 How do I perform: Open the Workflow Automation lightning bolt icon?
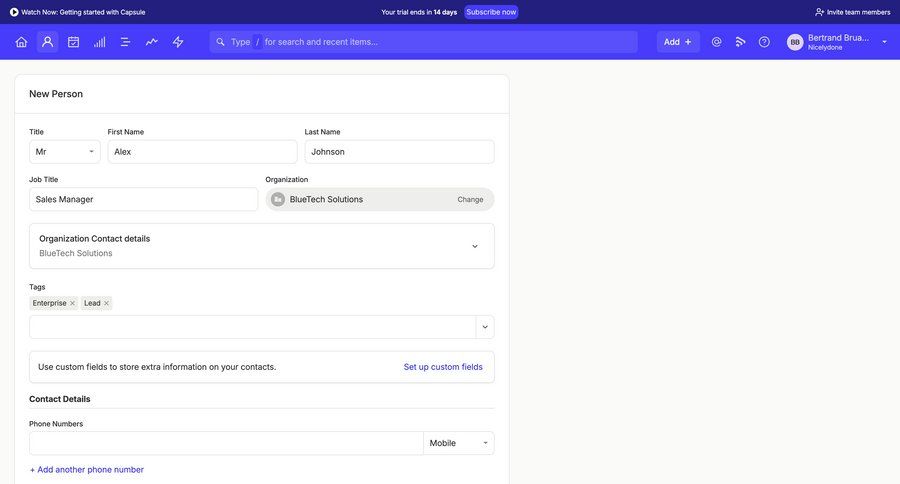pyautogui.click(x=178, y=42)
